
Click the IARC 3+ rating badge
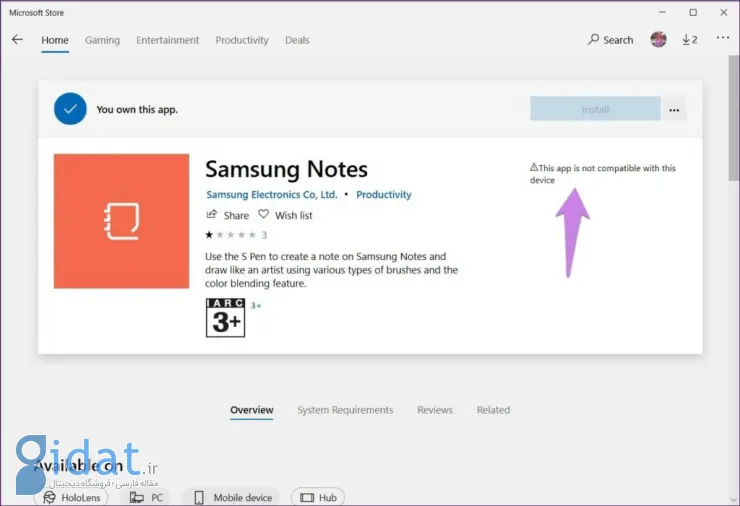225,318
